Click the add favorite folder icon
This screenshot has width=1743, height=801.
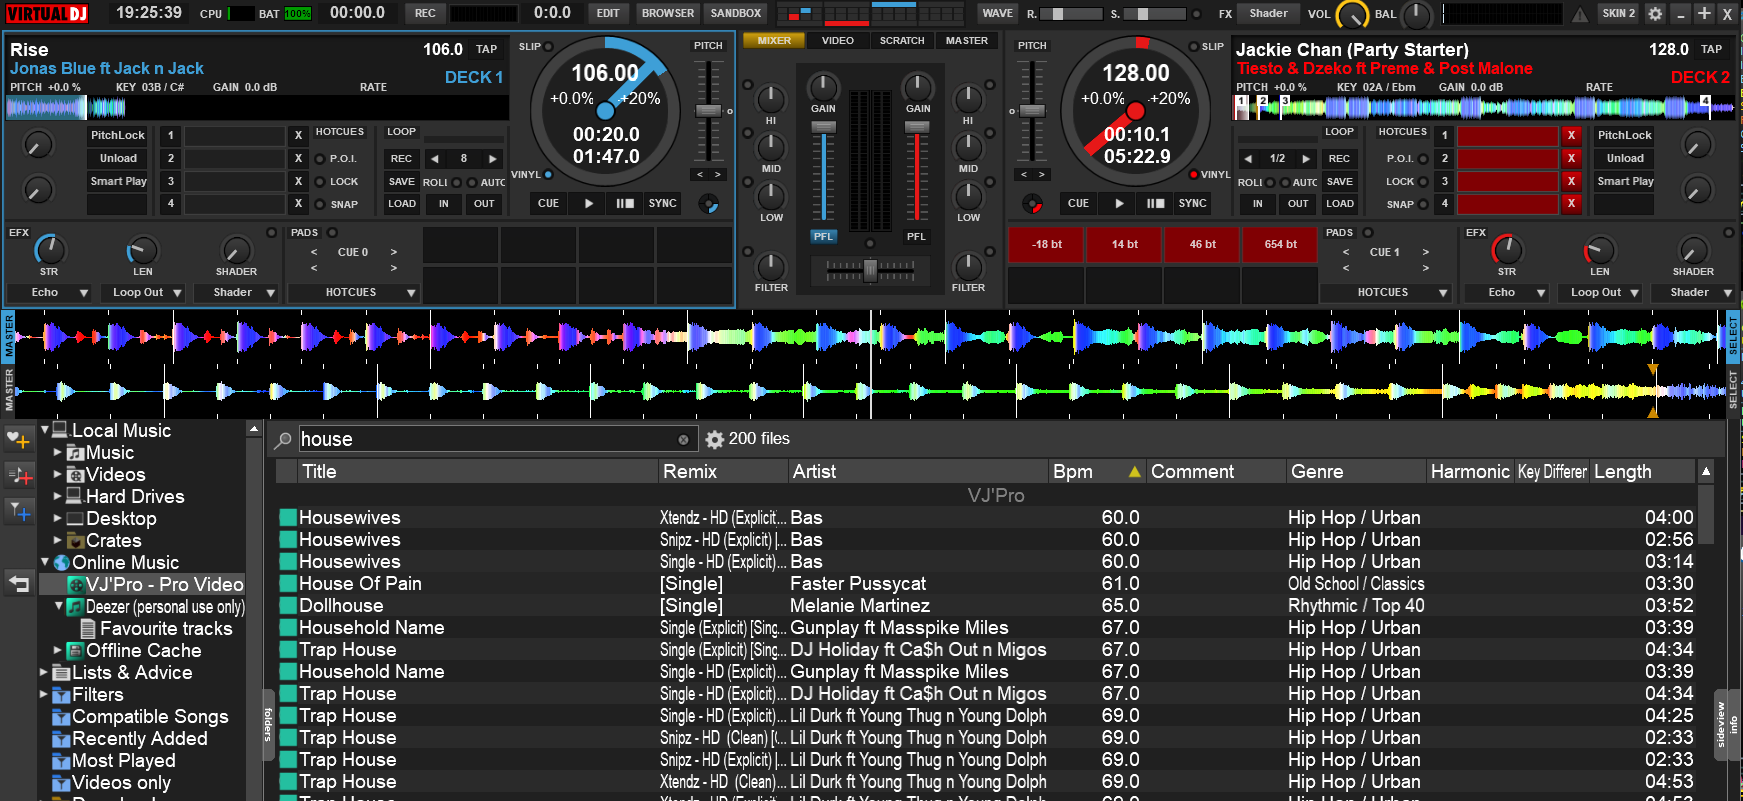[19, 439]
